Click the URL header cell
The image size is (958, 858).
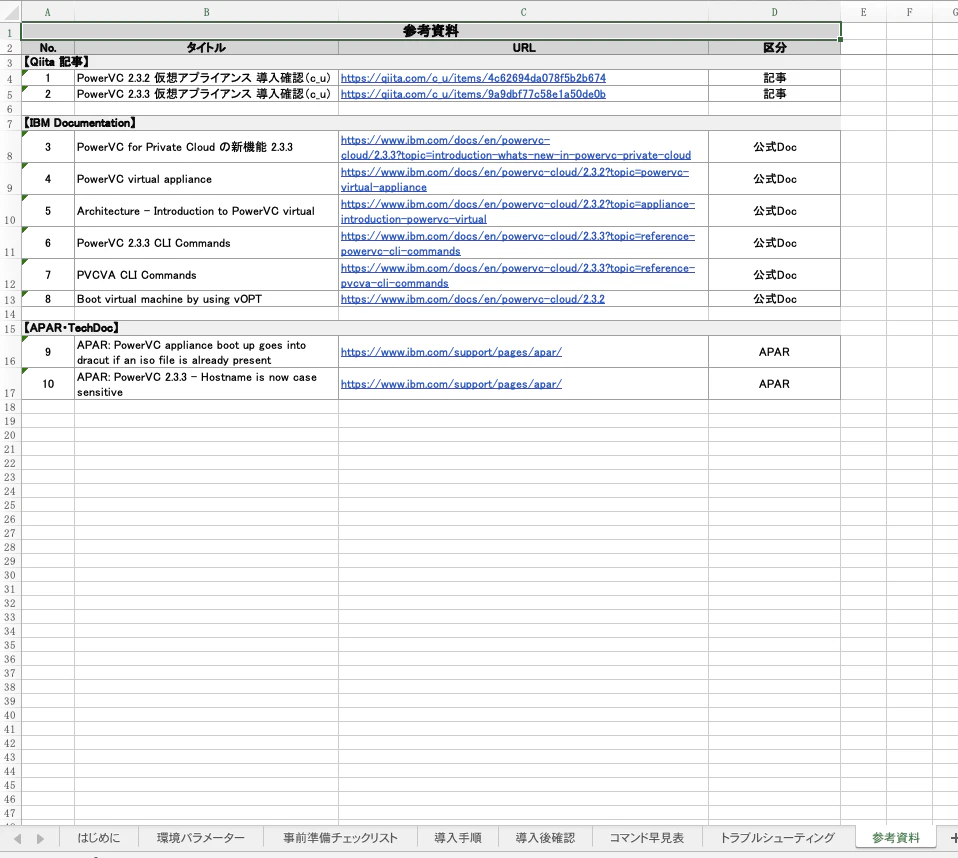tap(524, 48)
